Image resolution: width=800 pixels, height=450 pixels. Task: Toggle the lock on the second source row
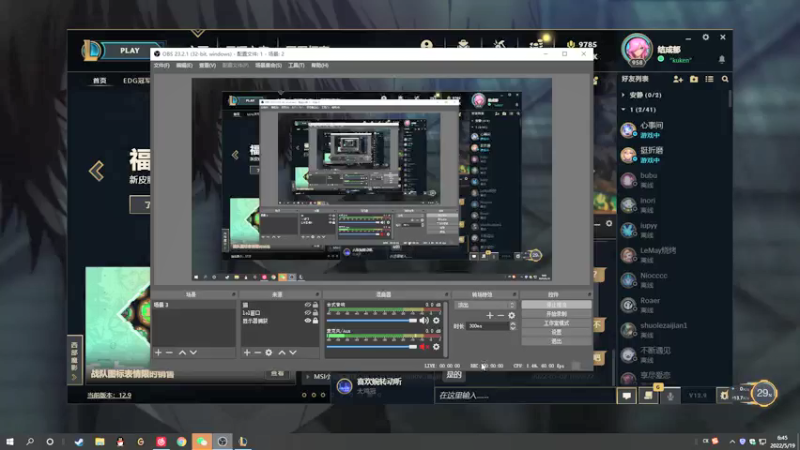coord(315,313)
